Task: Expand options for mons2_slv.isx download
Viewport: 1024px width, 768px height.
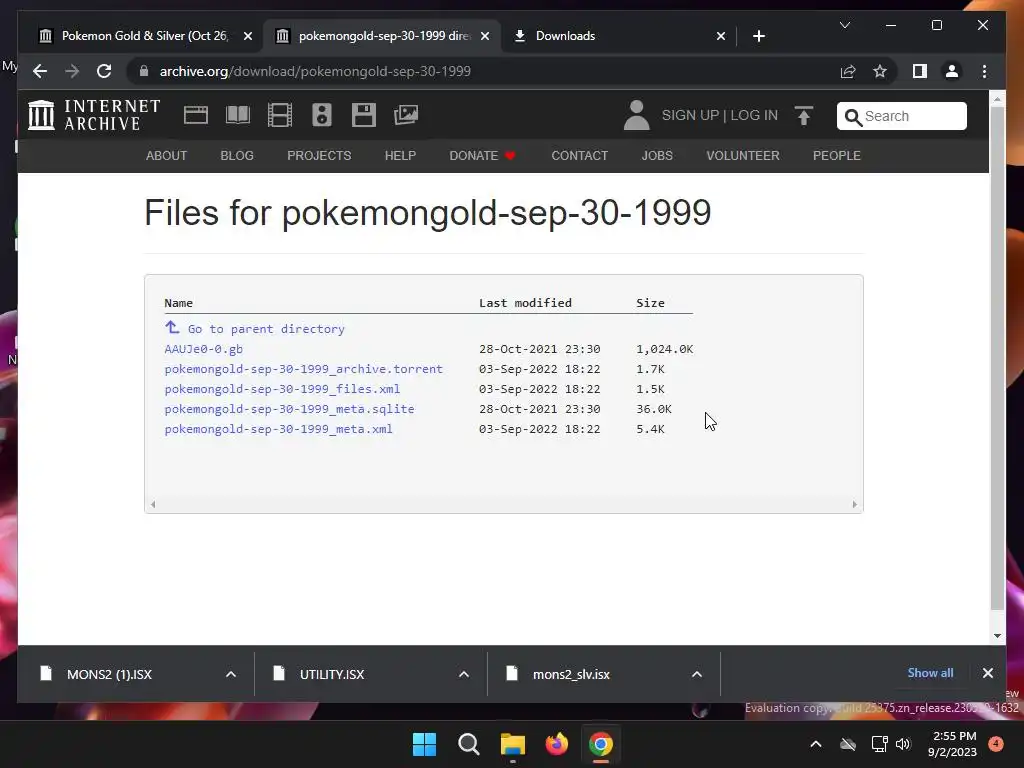Action: click(697, 674)
